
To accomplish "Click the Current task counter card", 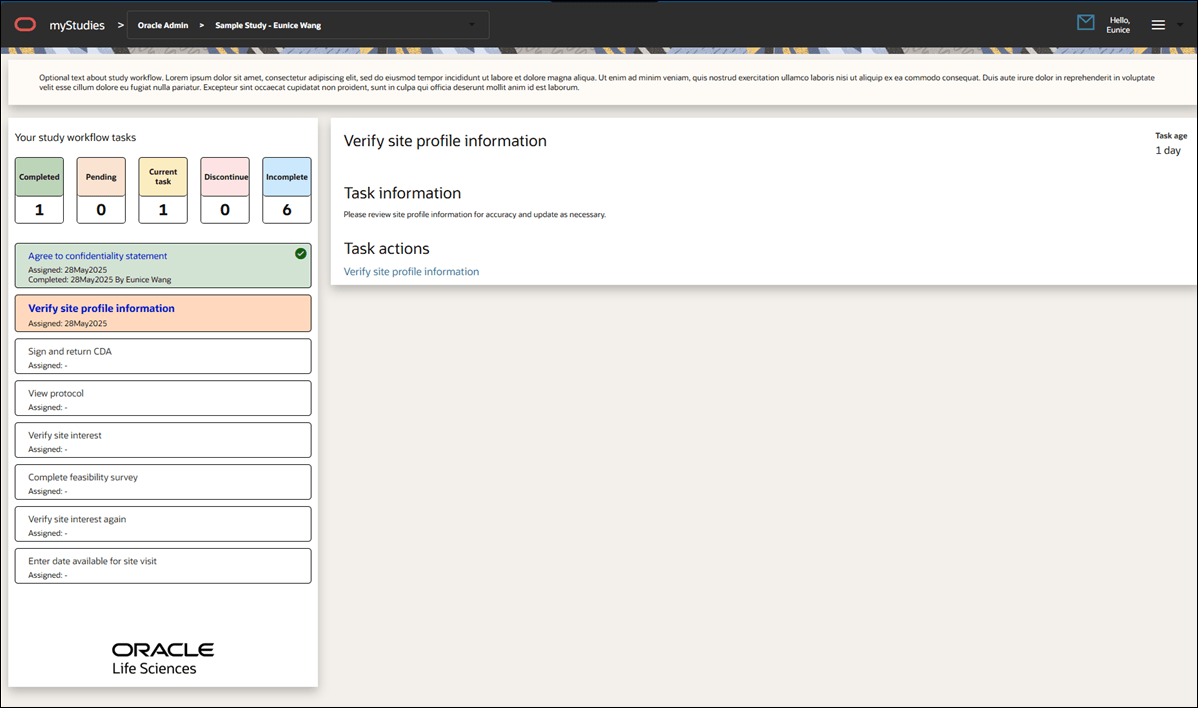I will point(162,190).
